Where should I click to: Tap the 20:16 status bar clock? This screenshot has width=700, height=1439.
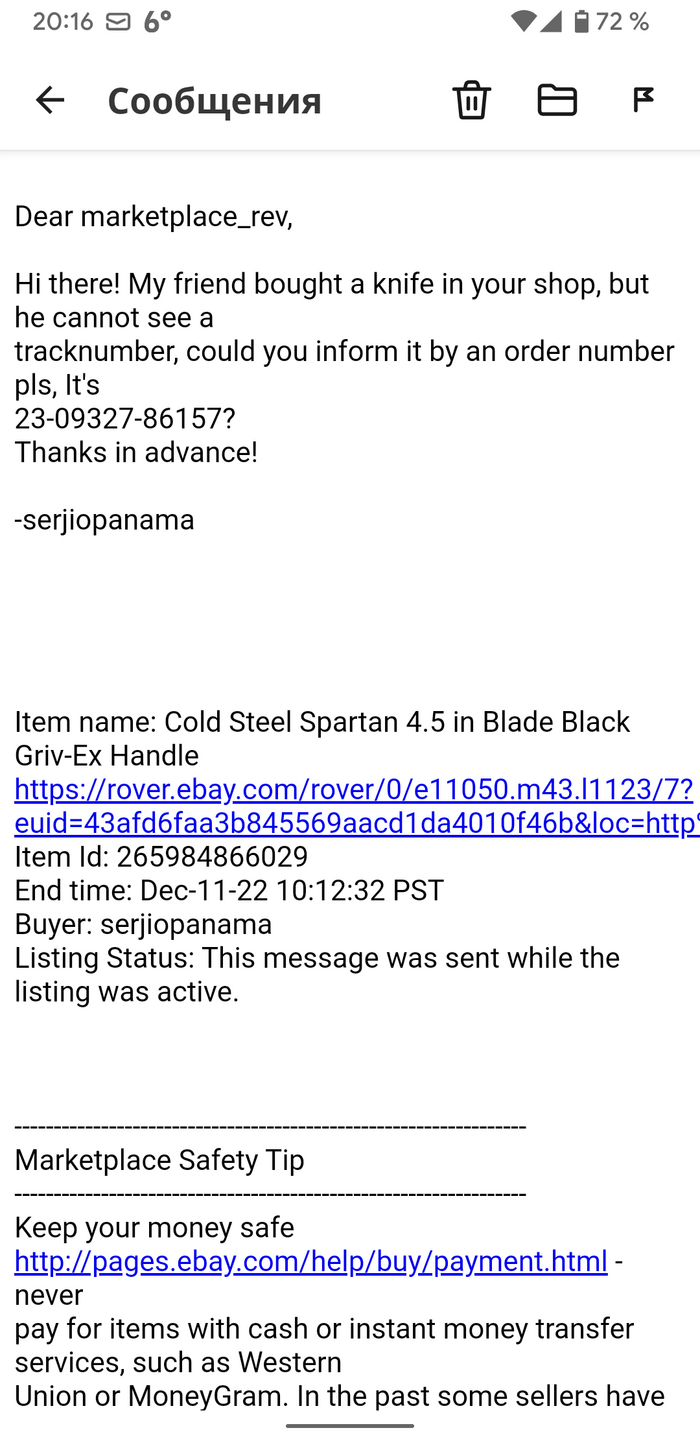(62, 22)
